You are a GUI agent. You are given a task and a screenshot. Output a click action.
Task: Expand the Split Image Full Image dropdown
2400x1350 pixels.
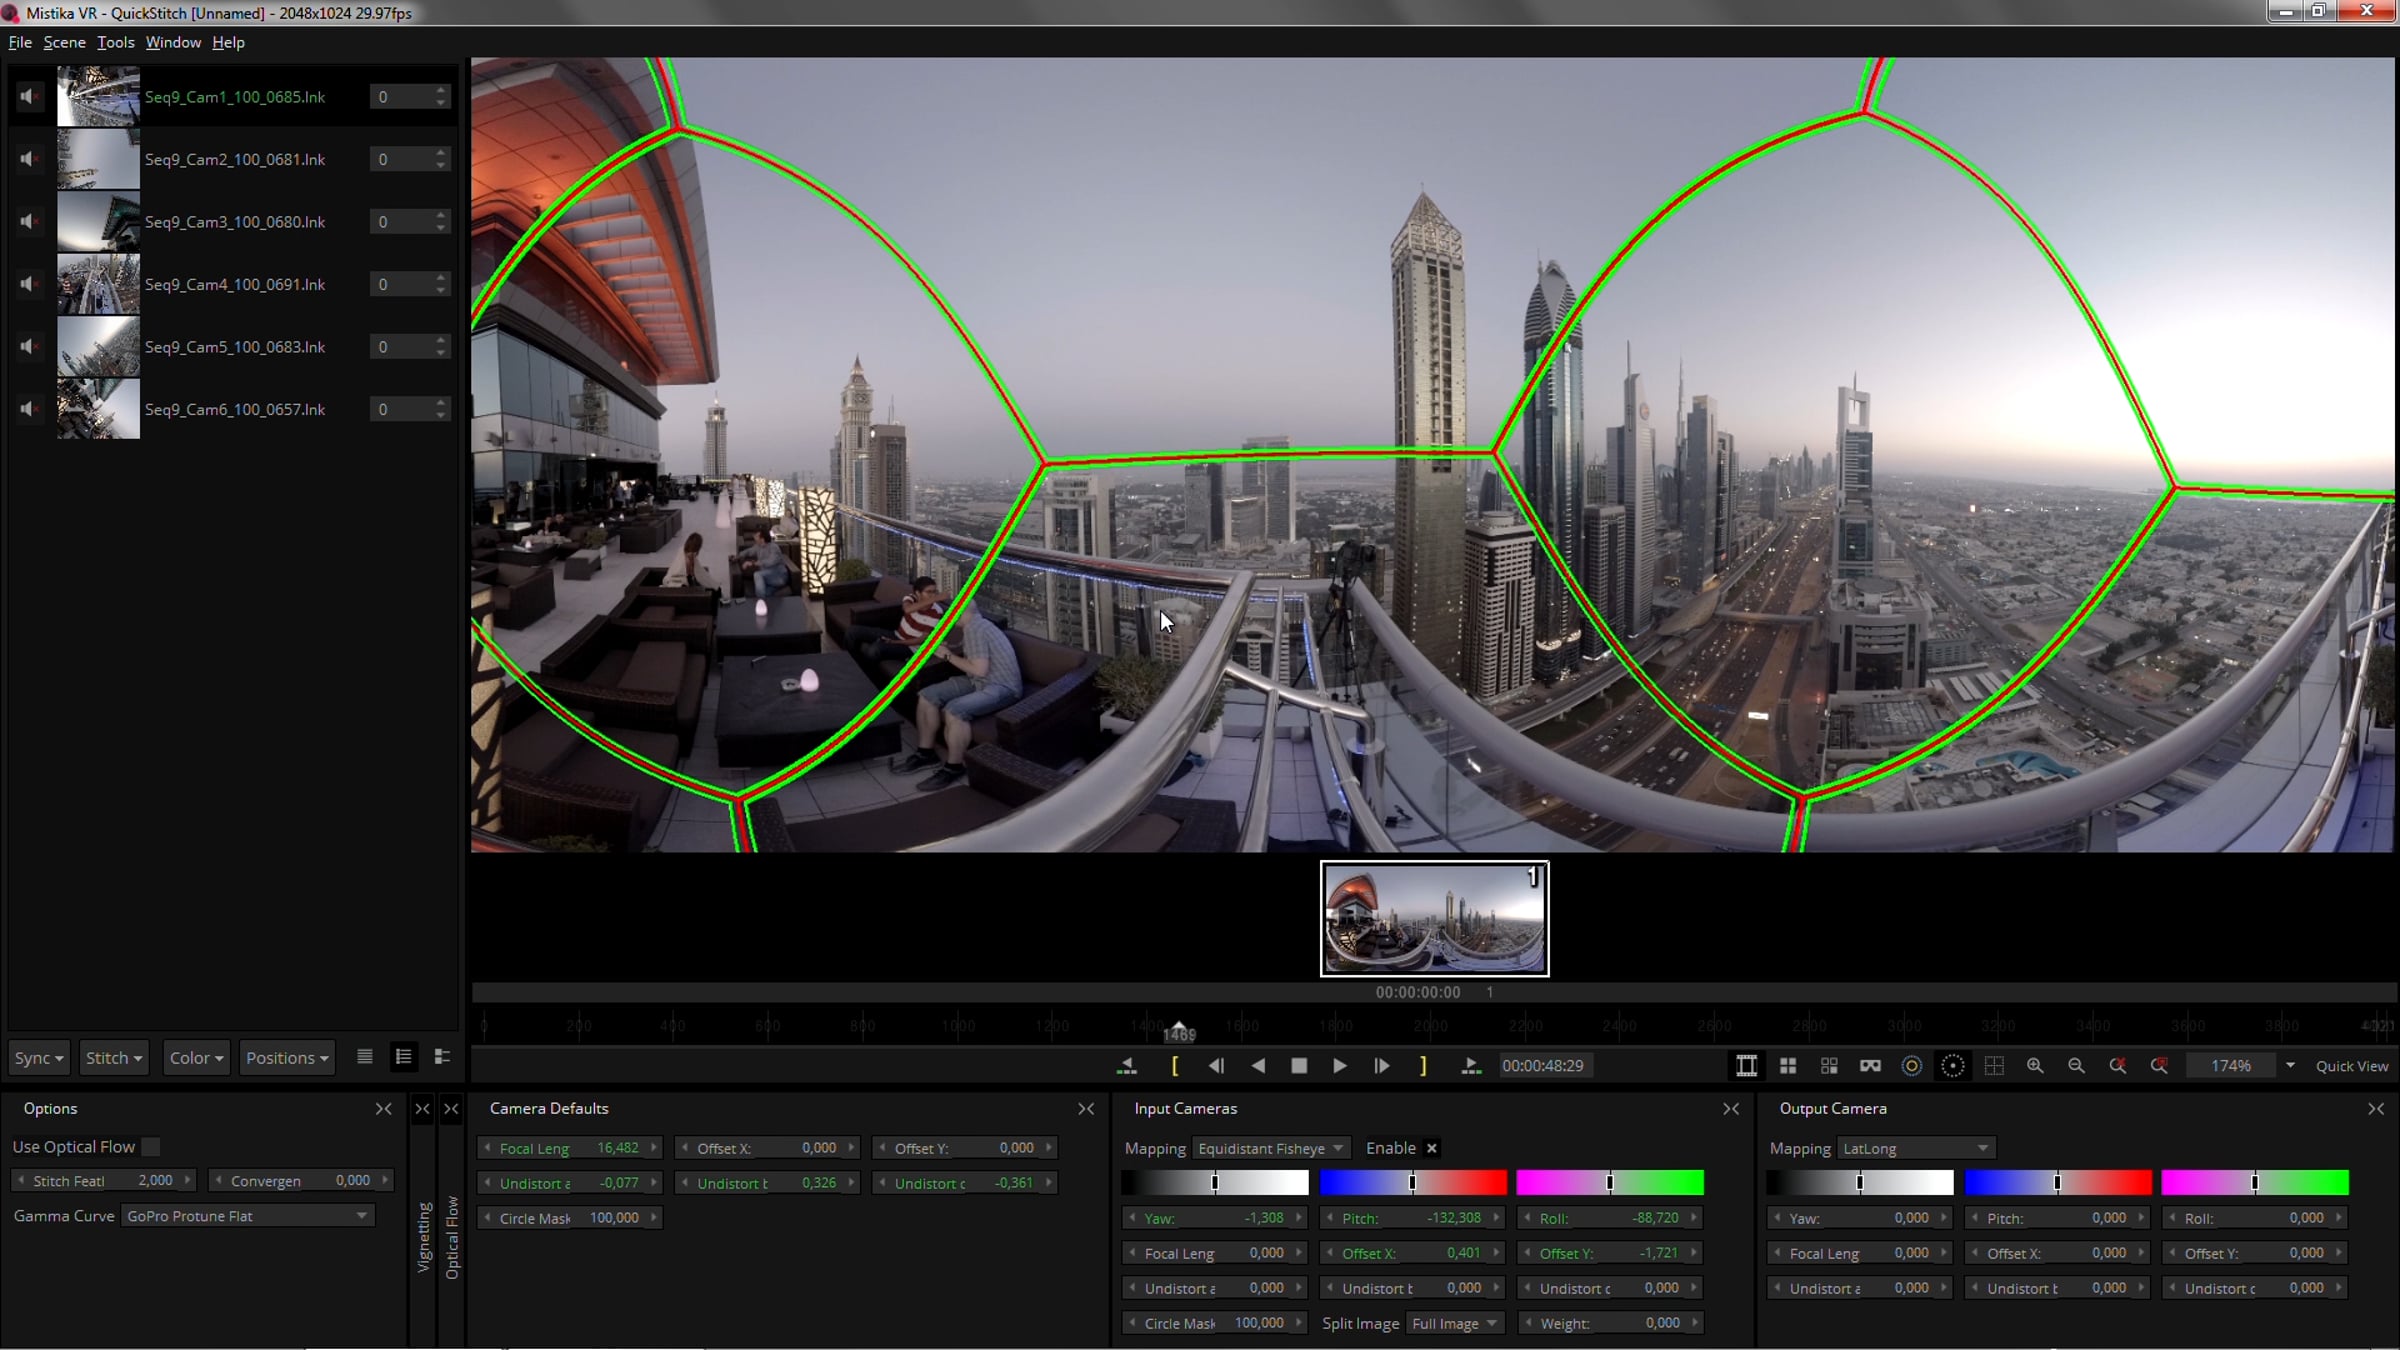coord(1454,1323)
